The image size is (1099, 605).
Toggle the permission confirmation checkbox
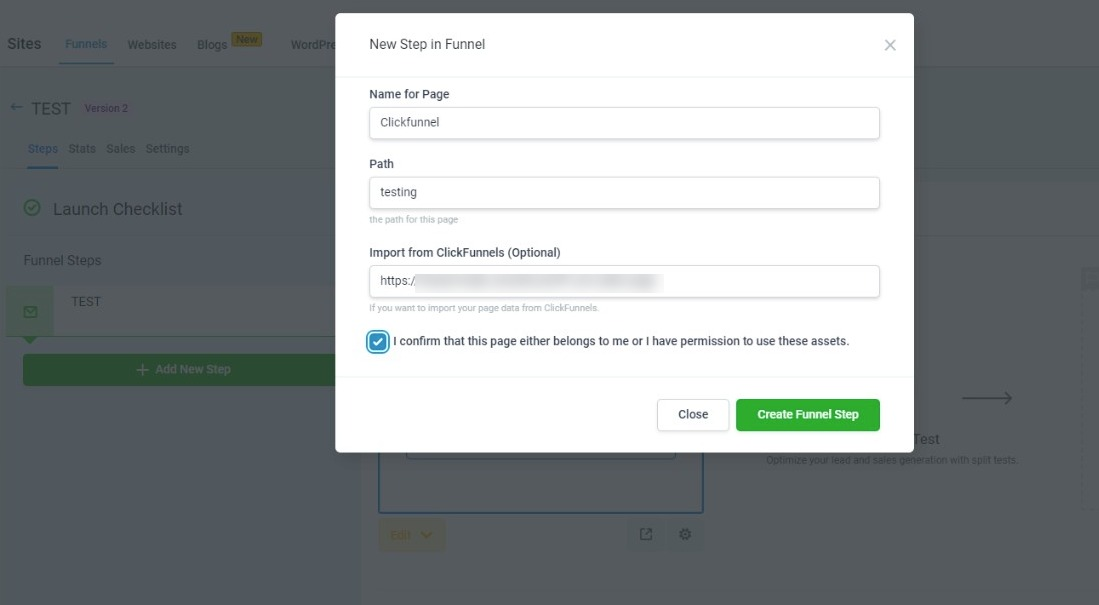point(378,342)
